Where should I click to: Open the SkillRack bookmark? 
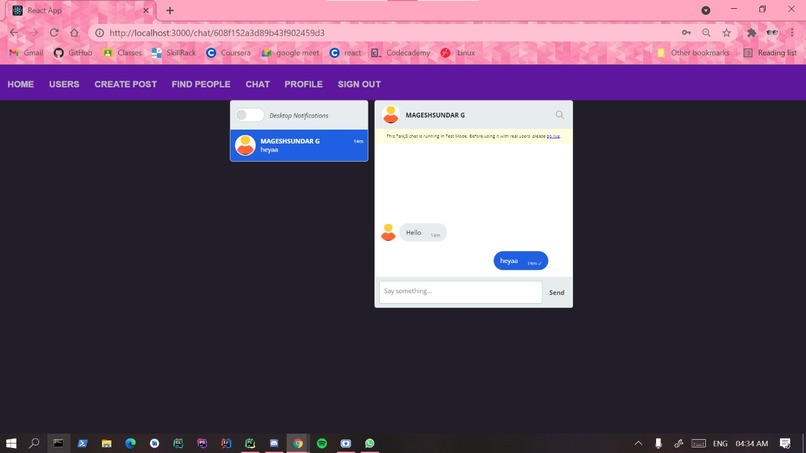[x=174, y=53]
